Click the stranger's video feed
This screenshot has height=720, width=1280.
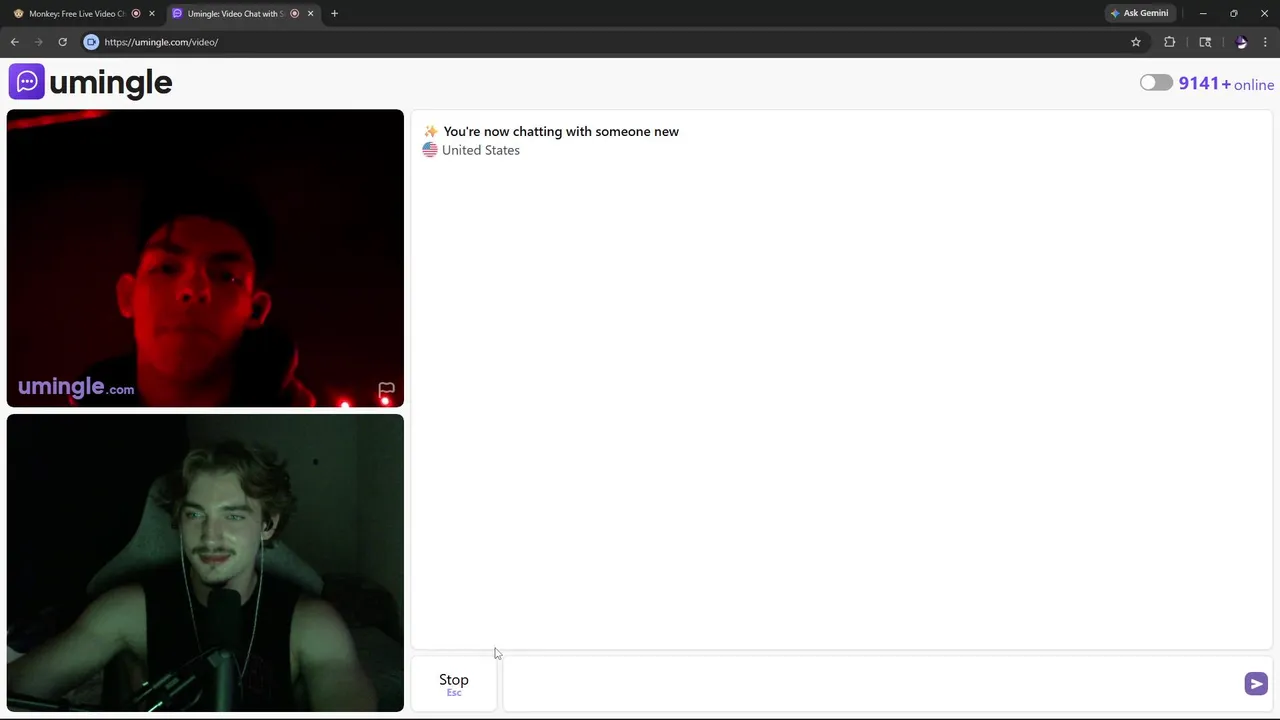pos(205,258)
